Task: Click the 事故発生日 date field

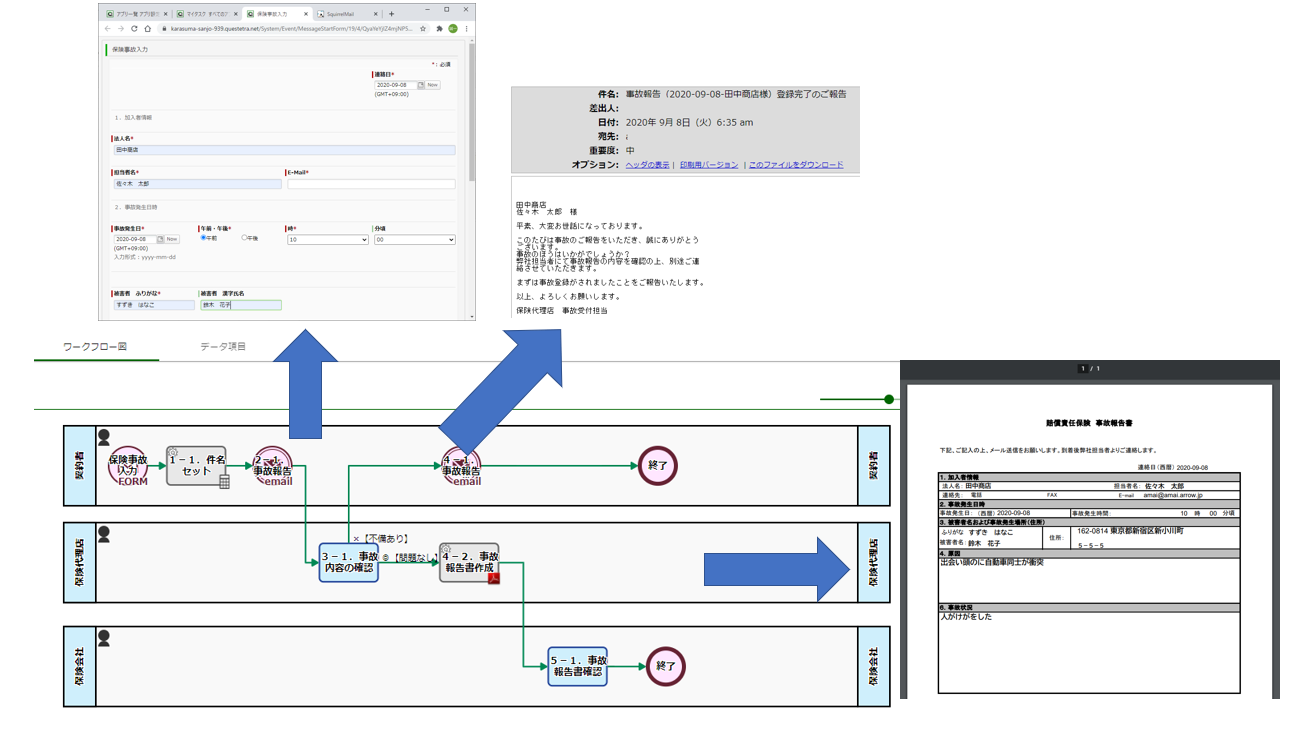Action: [x=134, y=239]
